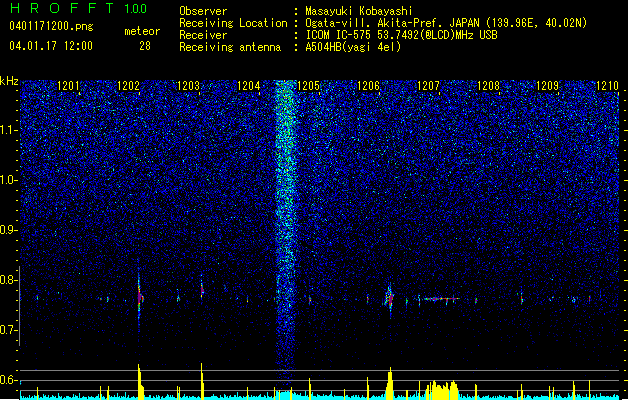This screenshot has height=400, width=629.
Task: Click the 1209 time marker
Action: click(x=548, y=86)
